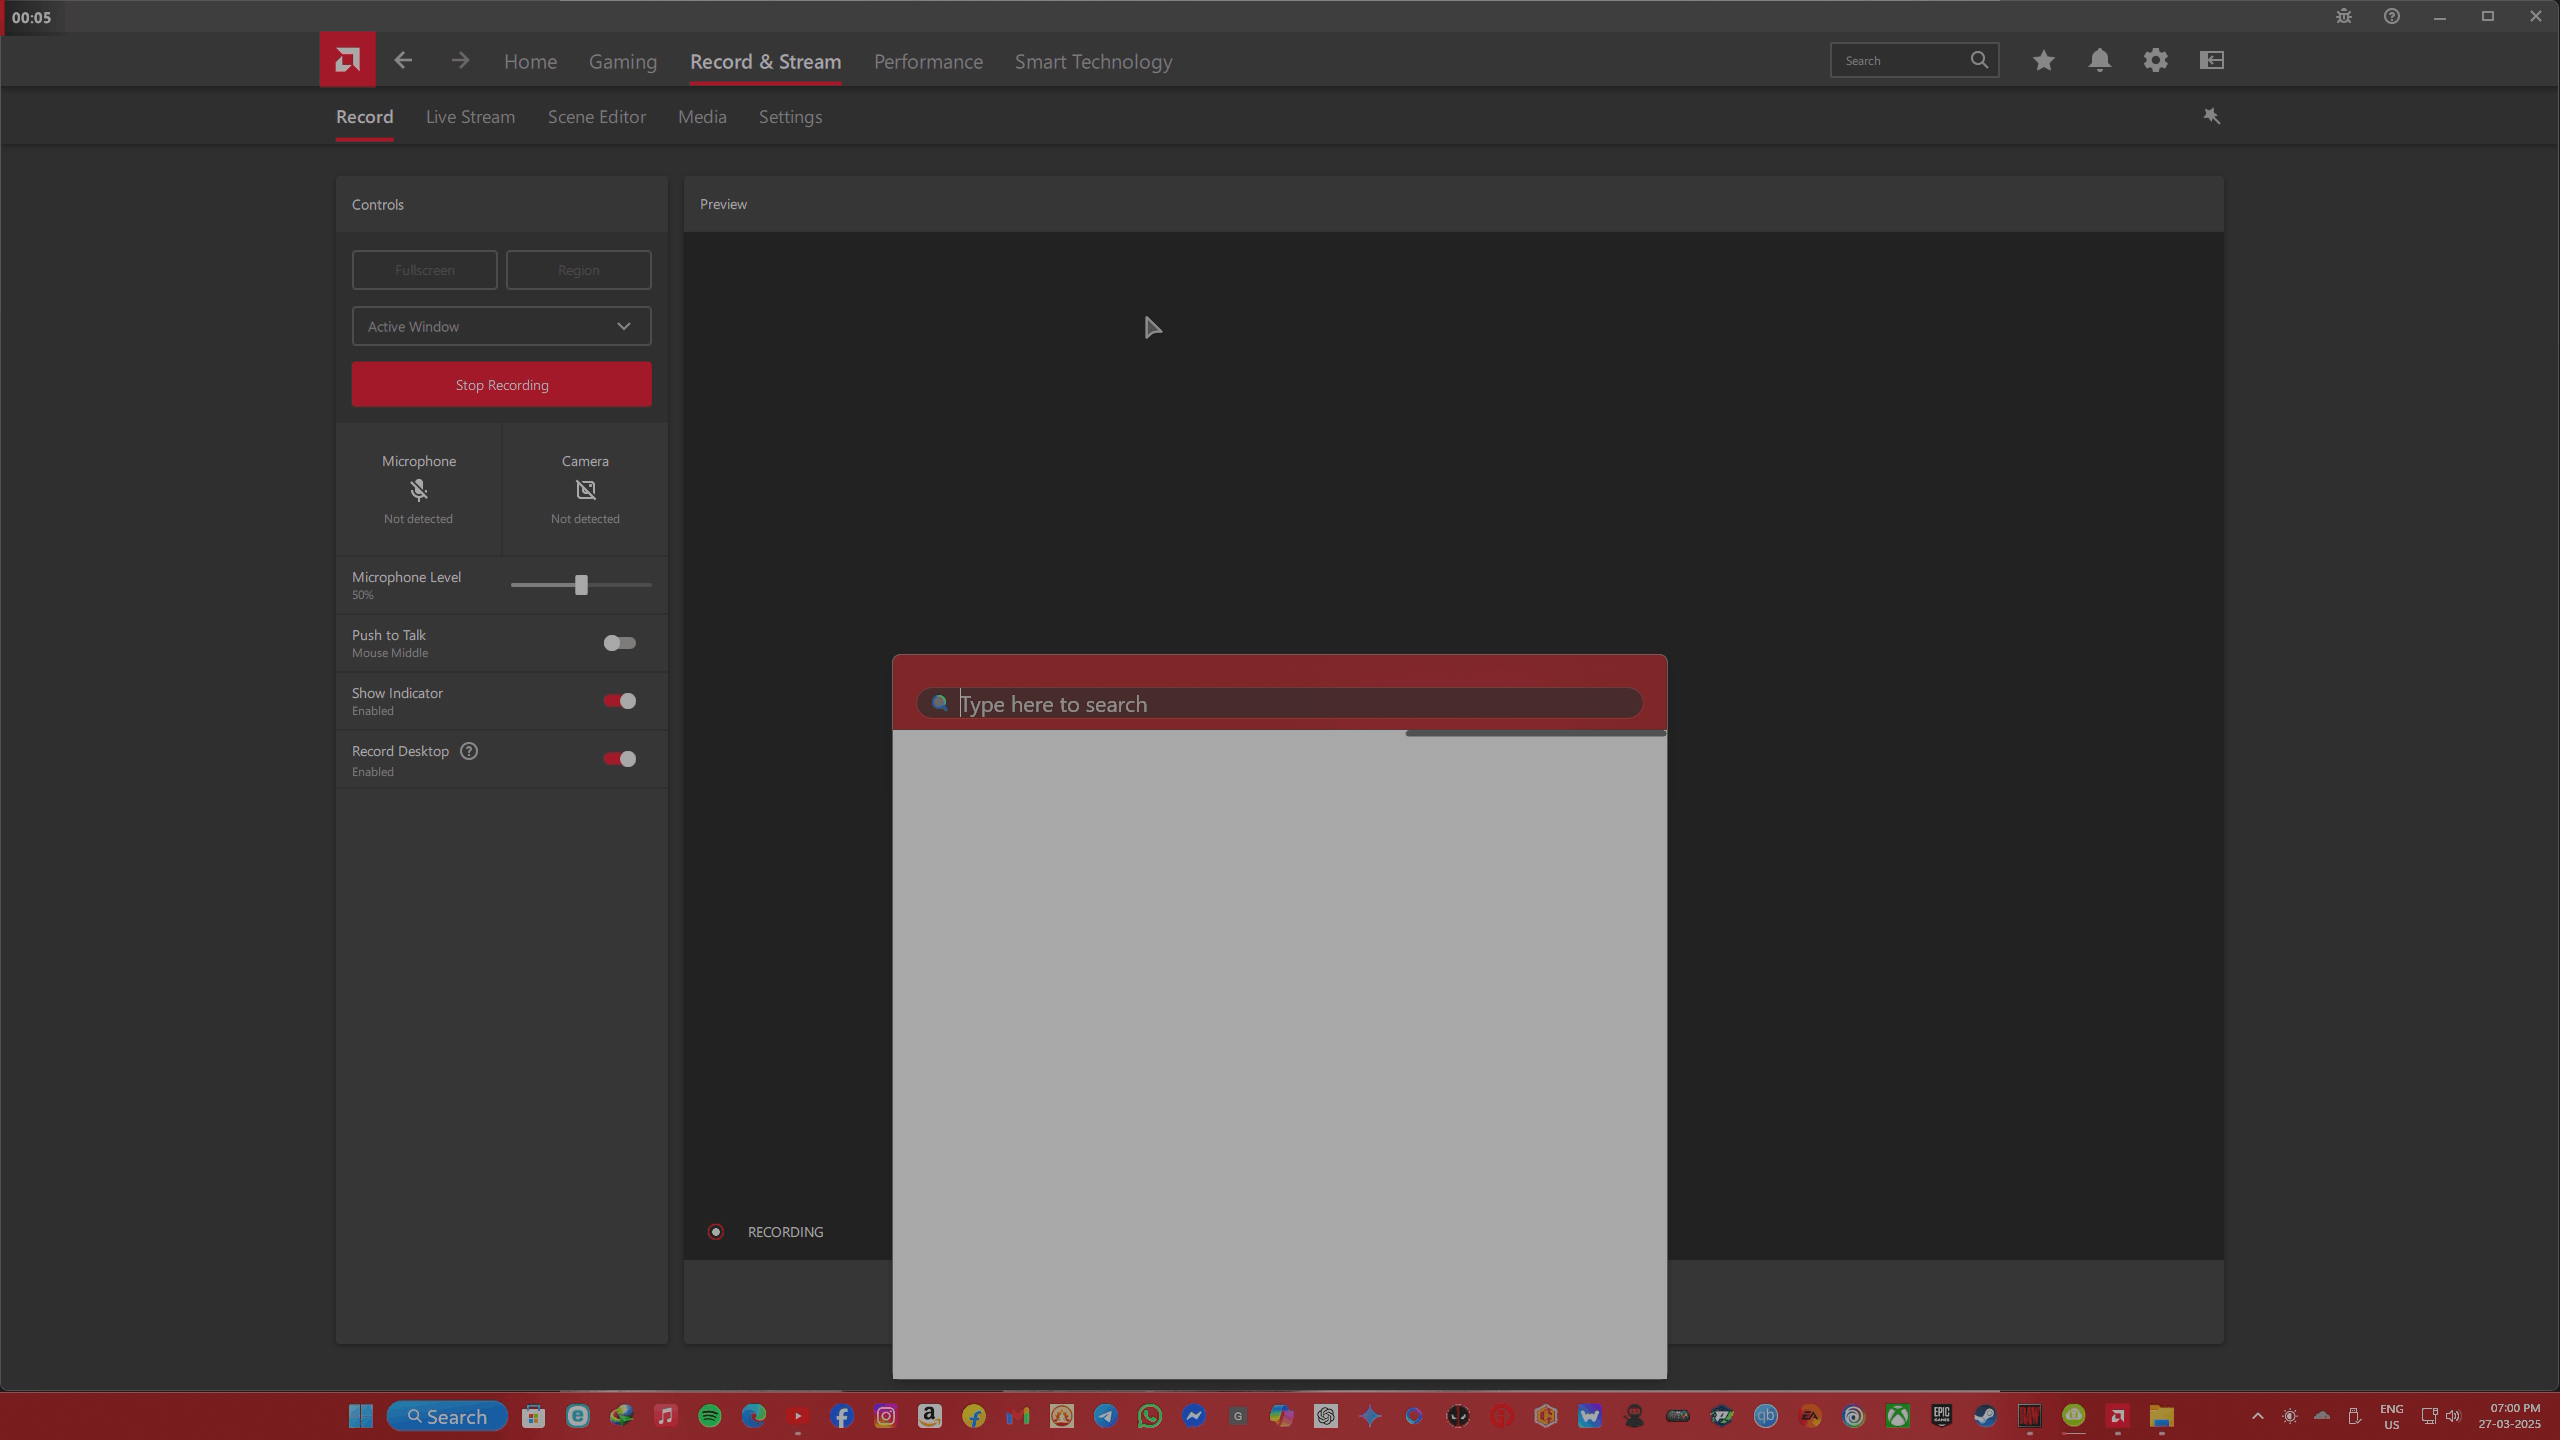Screen dimensions: 2560x1440
Task: Open settings via the gear icon
Action: click(x=2155, y=60)
